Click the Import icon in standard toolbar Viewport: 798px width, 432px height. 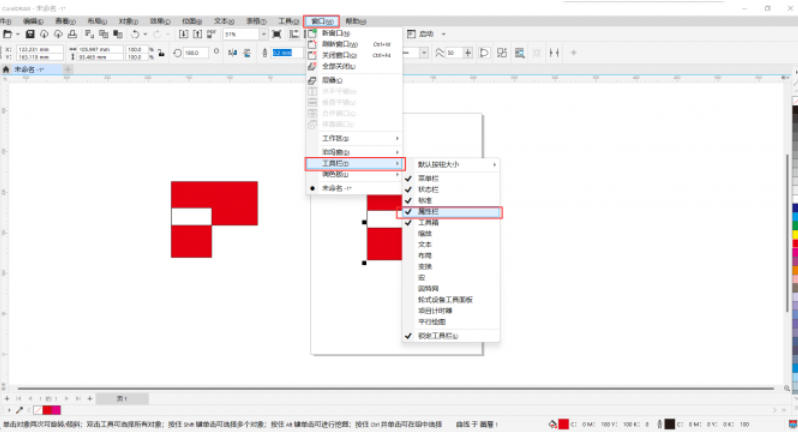[183, 34]
